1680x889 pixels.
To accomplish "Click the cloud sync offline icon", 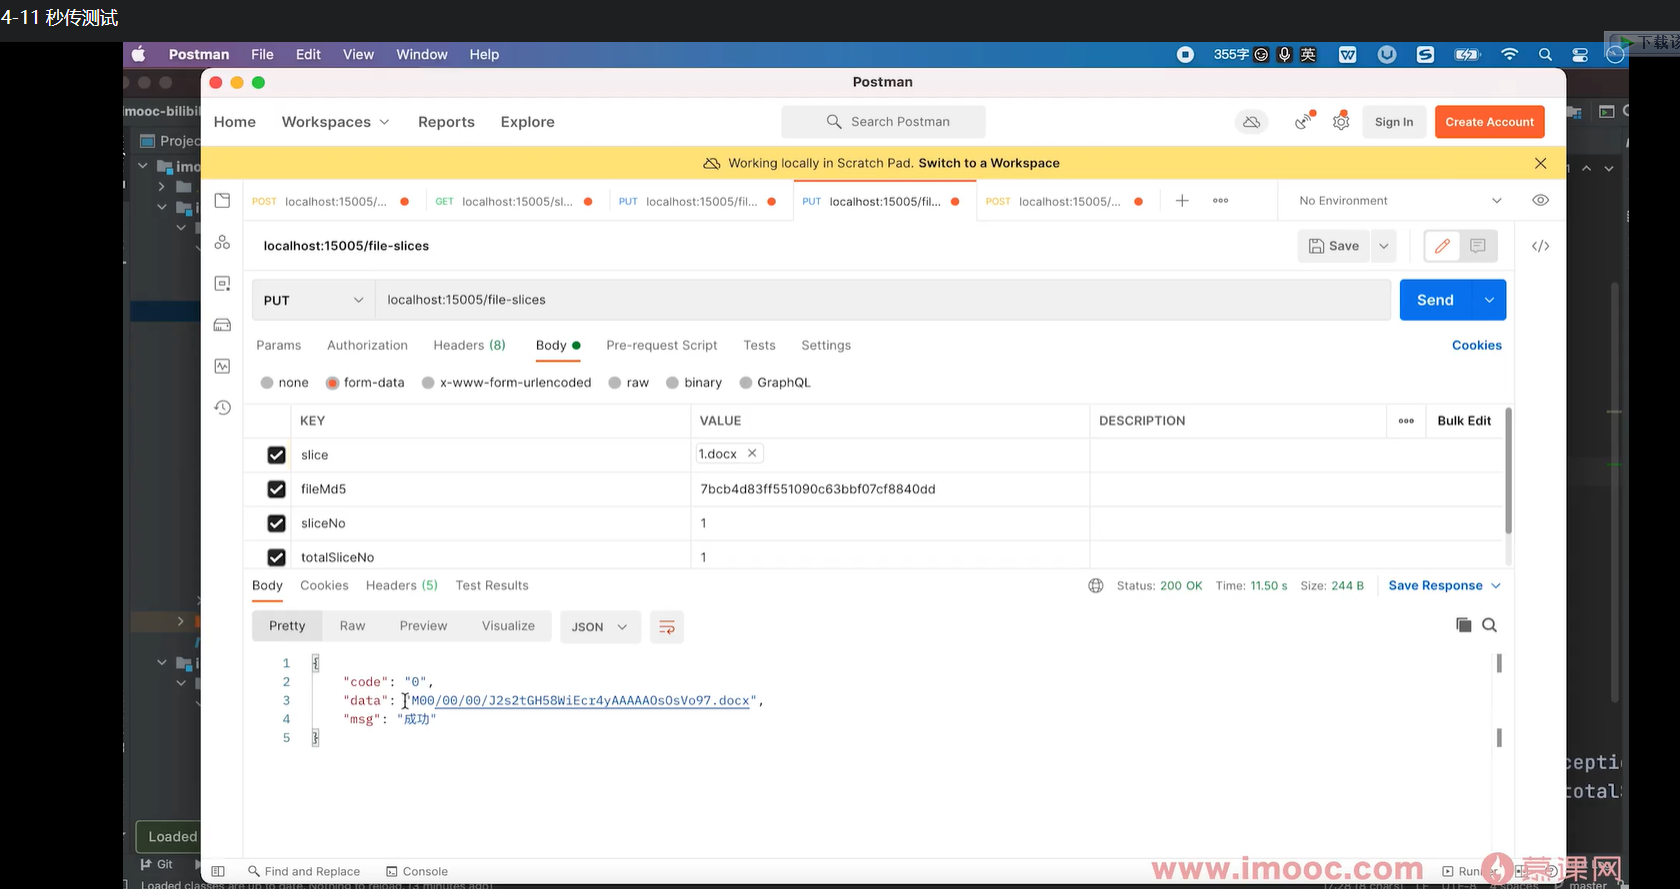I will (1251, 122).
